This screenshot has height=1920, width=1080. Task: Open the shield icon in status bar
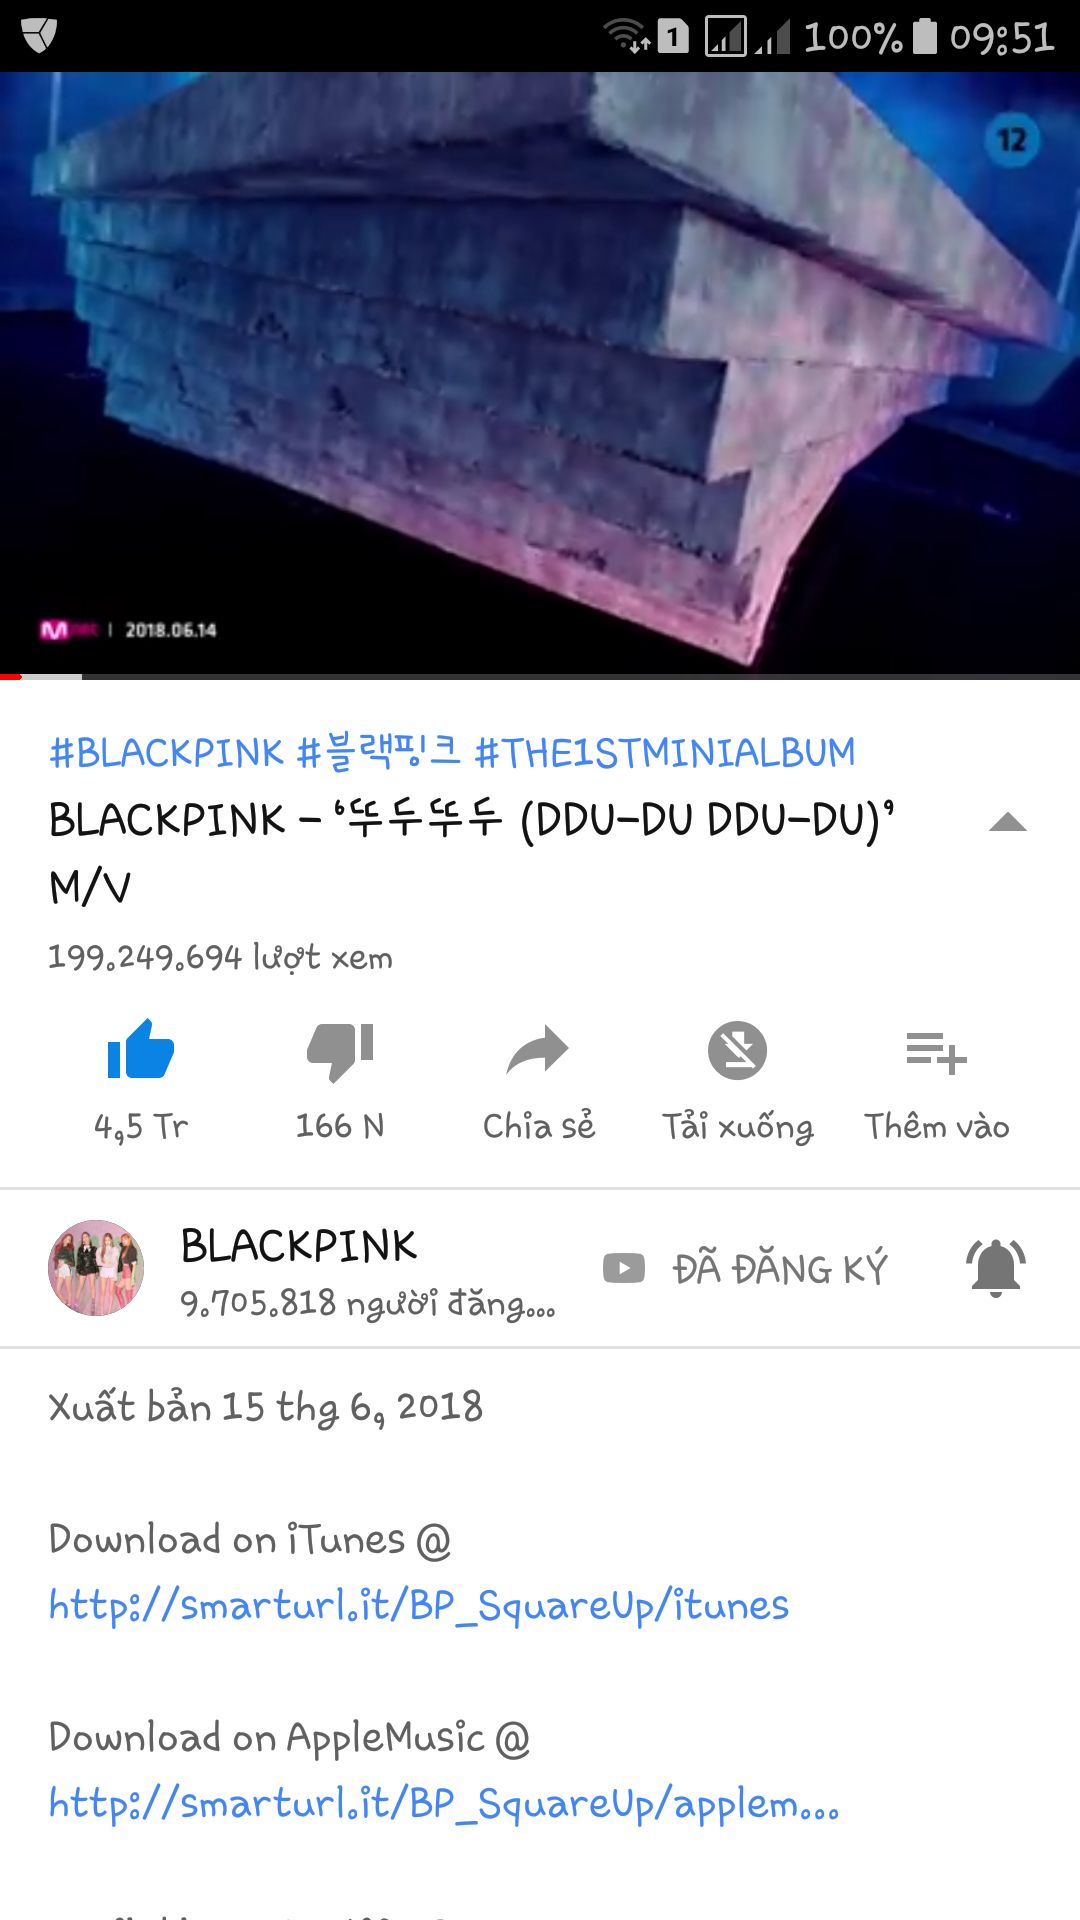[x=39, y=36]
